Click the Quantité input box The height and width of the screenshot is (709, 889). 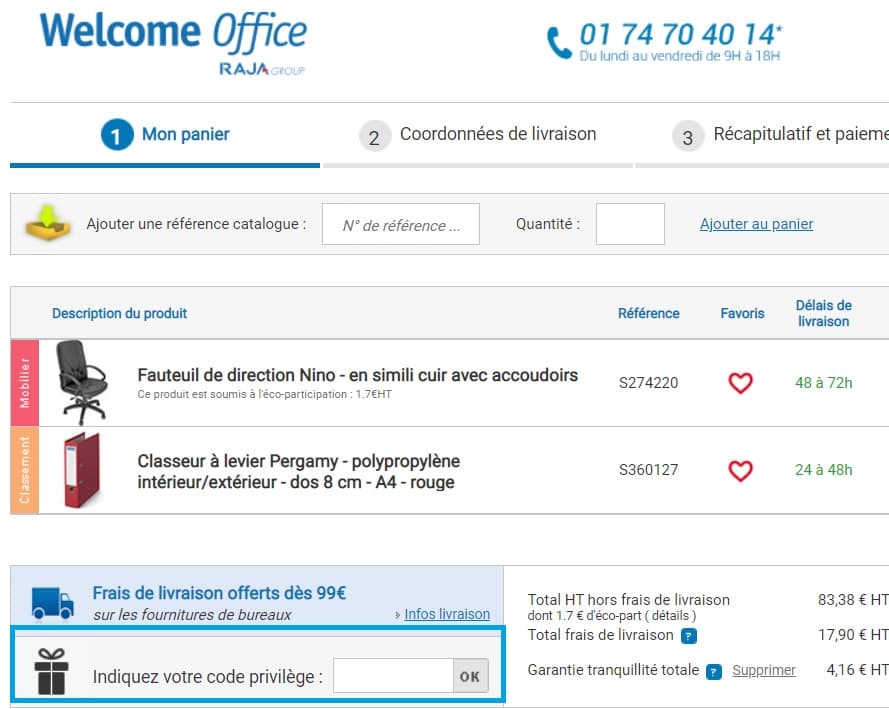coord(630,223)
